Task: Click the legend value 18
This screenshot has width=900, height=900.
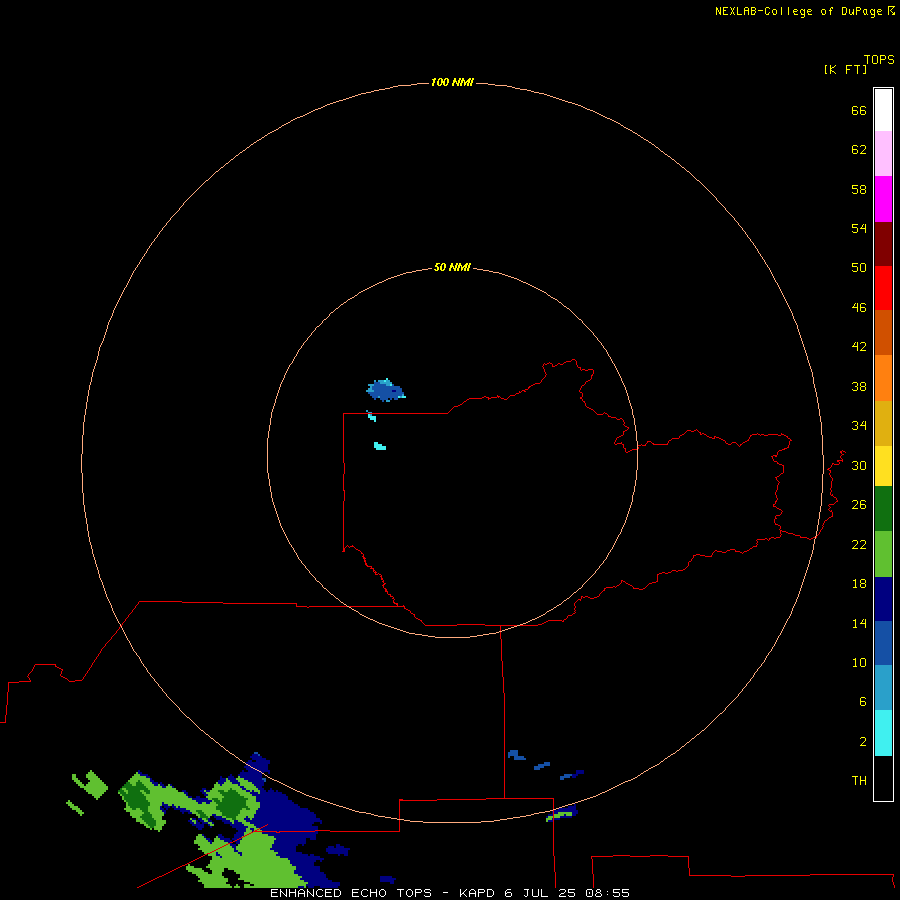Action: 859,584
